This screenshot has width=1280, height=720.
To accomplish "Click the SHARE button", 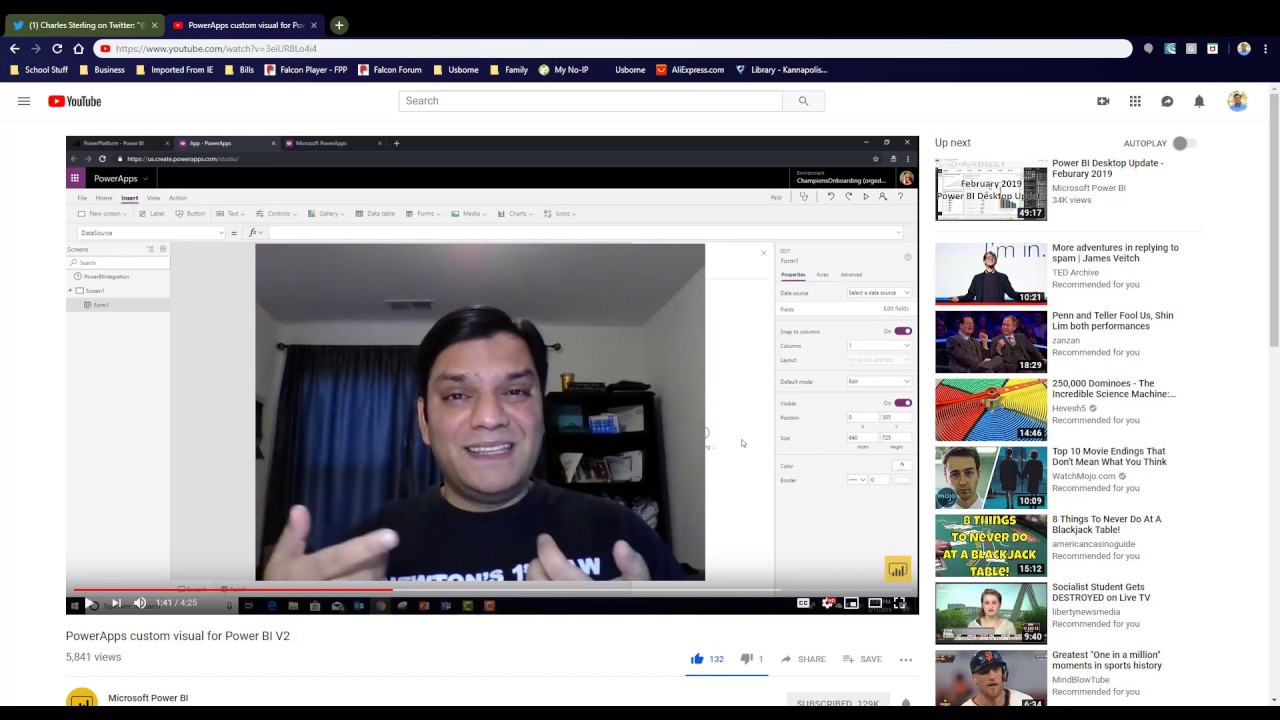I will pos(803,659).
